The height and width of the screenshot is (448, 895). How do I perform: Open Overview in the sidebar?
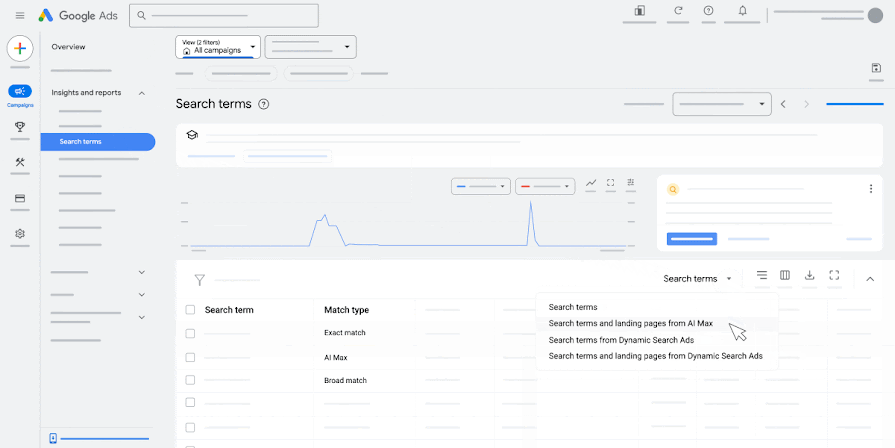[x=68, y=47]
